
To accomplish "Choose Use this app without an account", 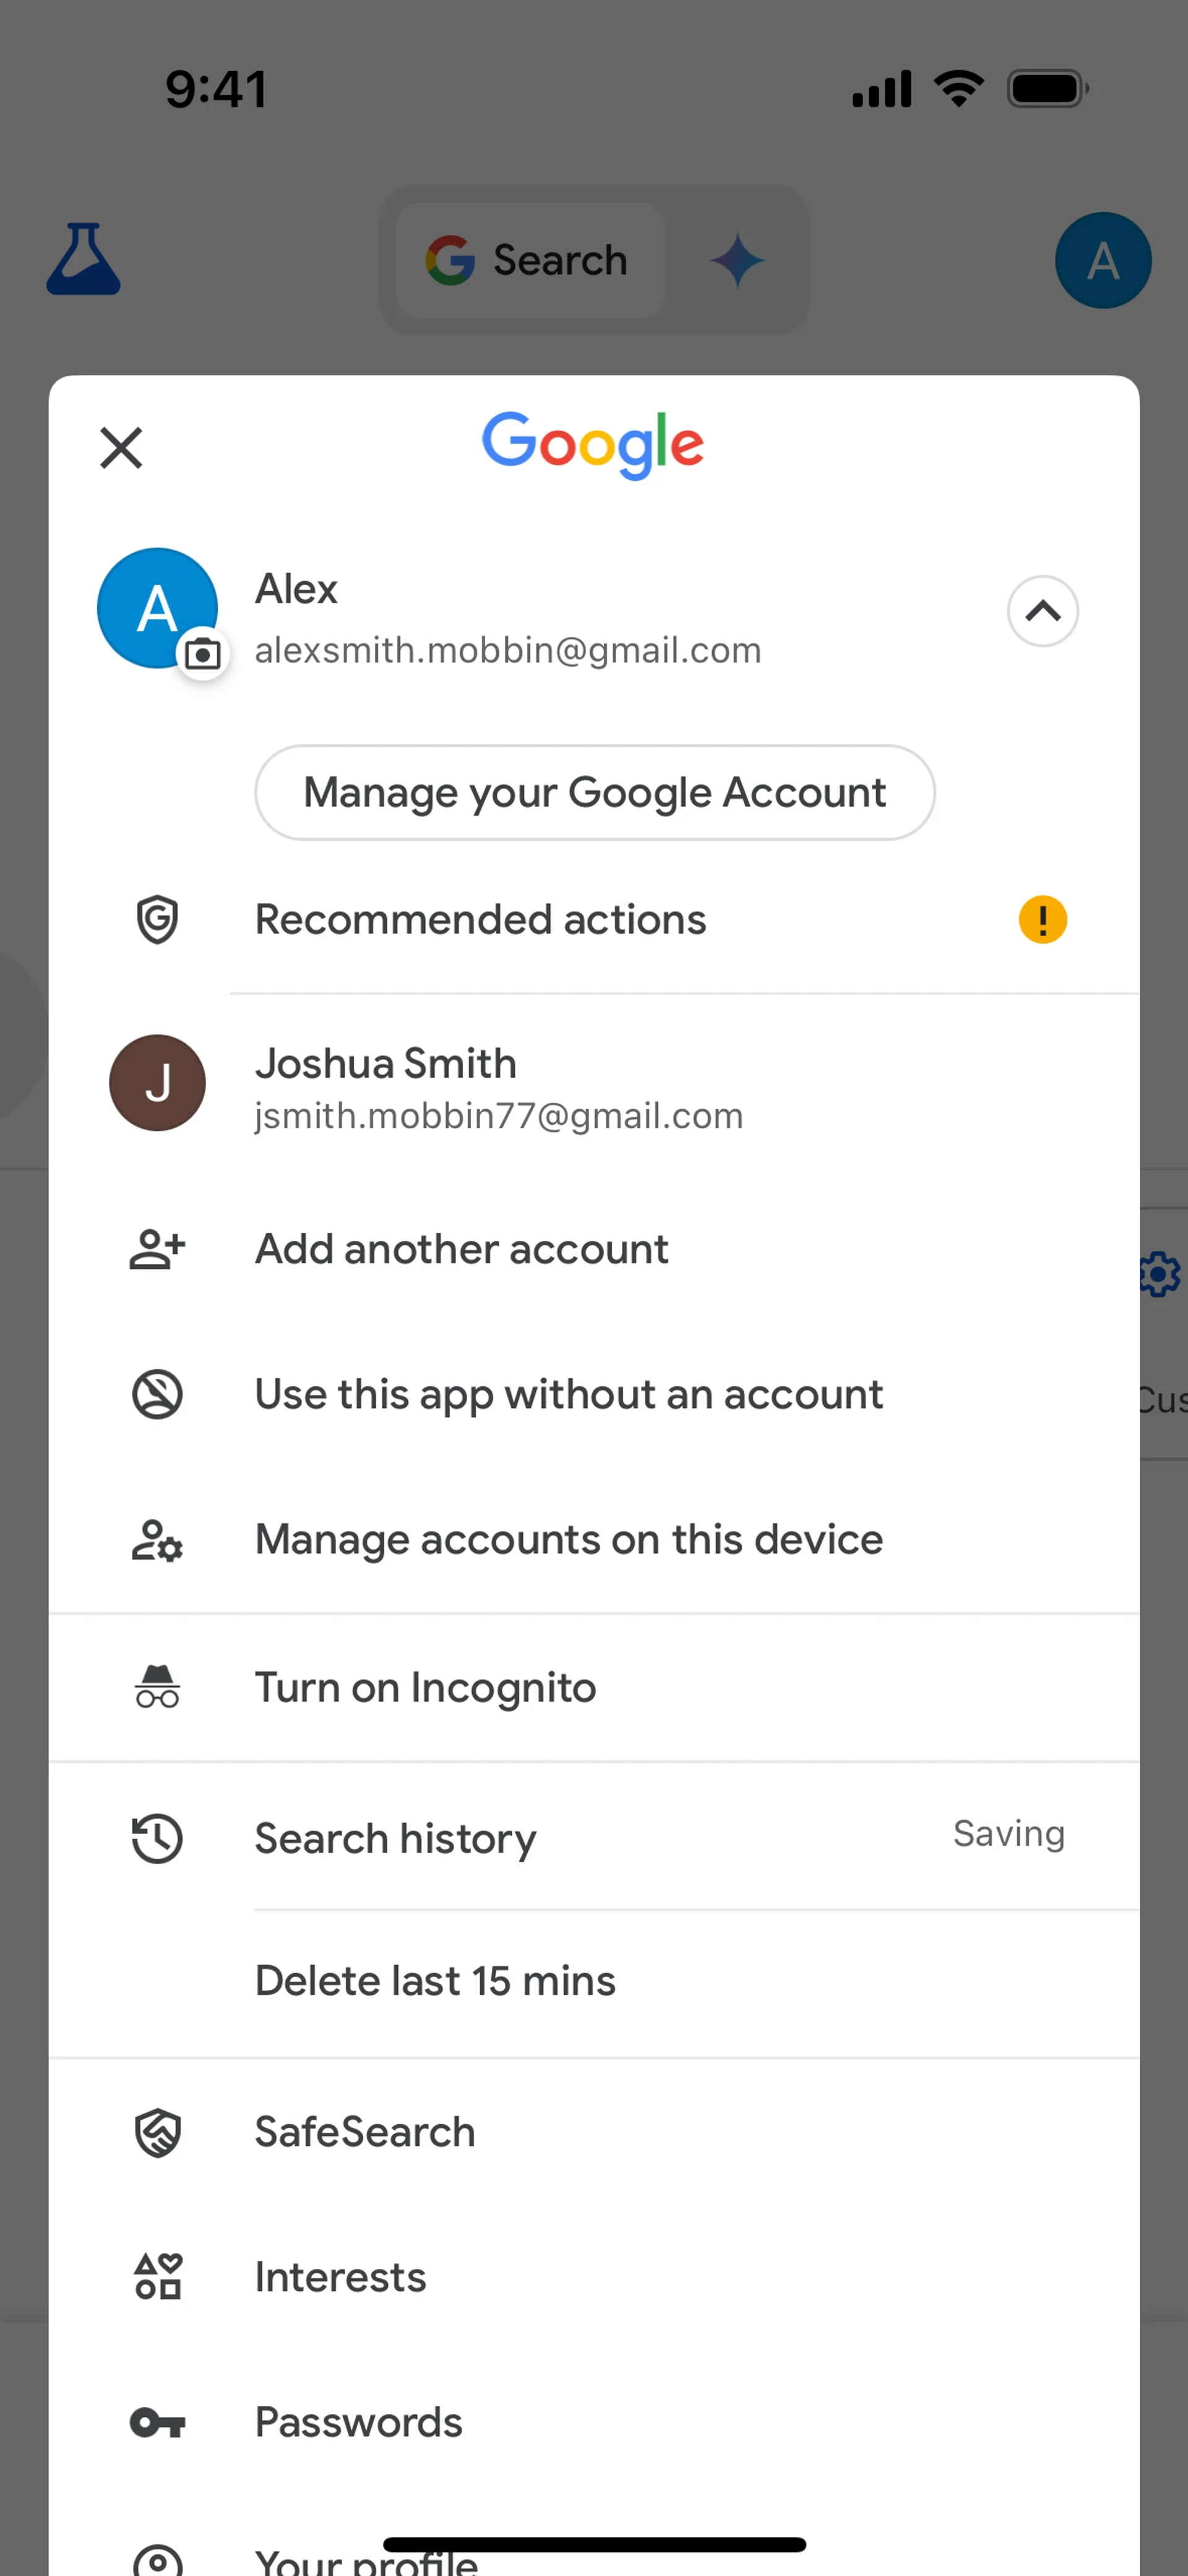I will [568, 1394].
